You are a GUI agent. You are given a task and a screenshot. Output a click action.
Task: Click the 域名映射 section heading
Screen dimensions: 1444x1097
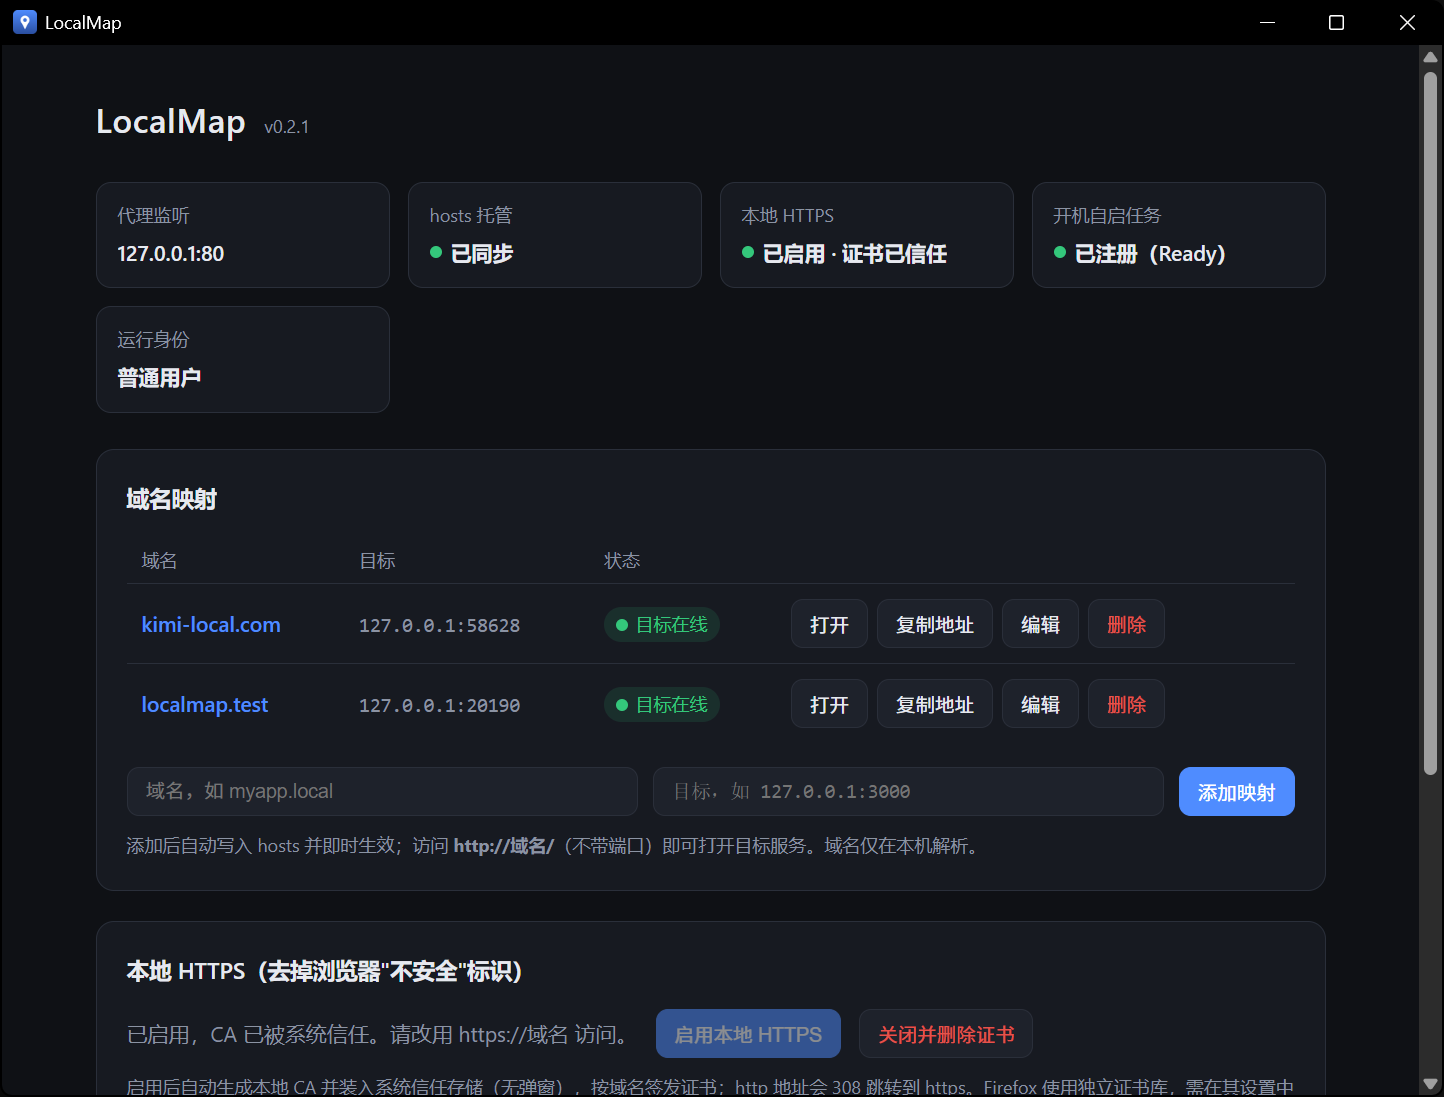pos(172,499)
